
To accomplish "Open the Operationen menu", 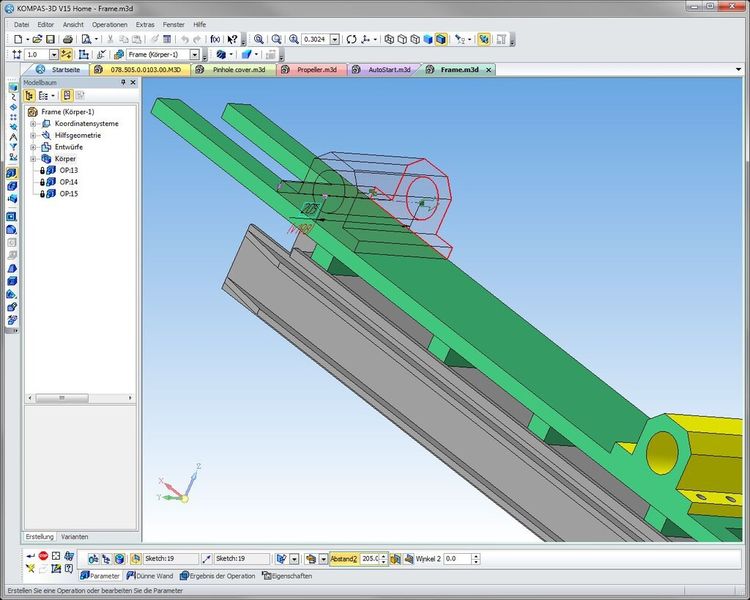I will [x=109, y=23].
